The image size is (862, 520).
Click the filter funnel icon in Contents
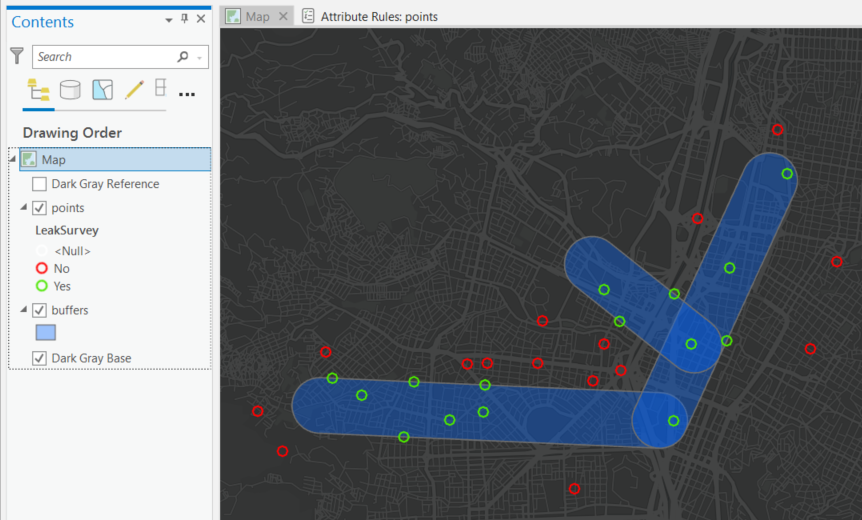17,56
